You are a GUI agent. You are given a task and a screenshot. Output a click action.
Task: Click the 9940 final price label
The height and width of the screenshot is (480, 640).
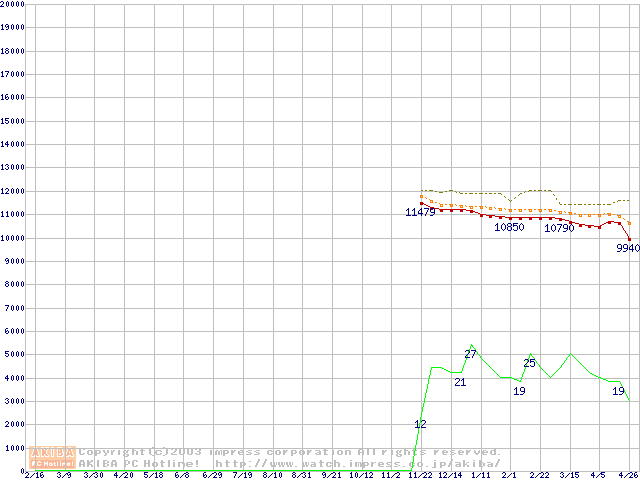pyautogui.click(x=627, y=248)
